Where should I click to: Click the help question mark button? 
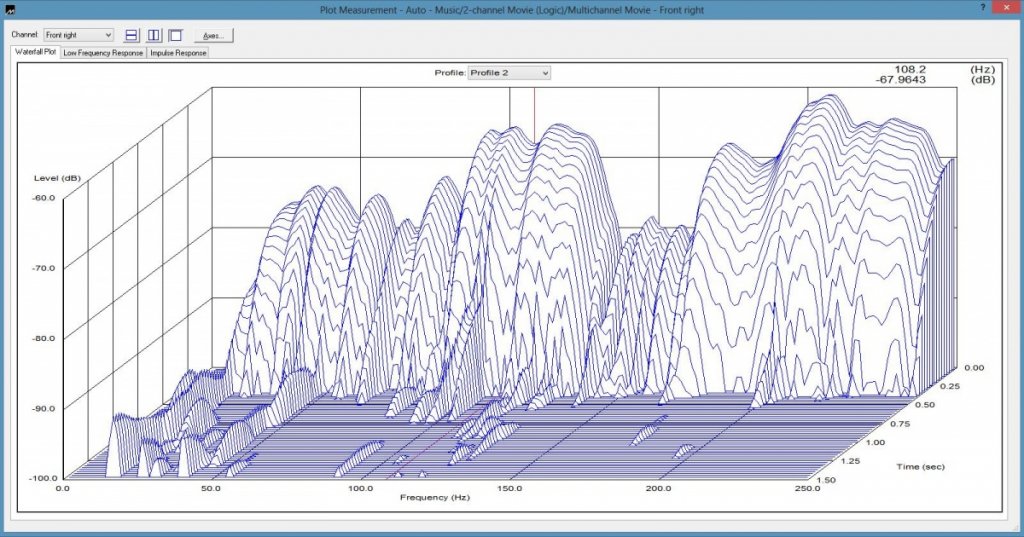983,7
